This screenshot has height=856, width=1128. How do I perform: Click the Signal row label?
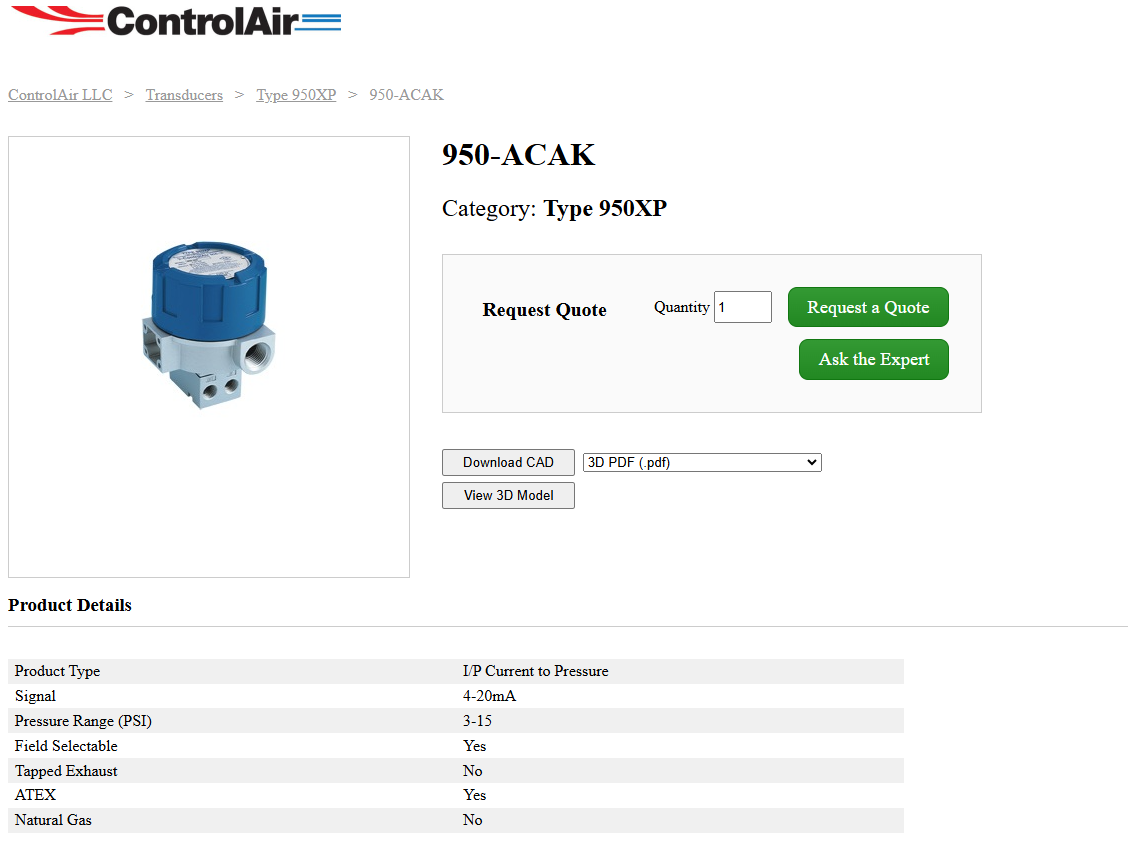(35, 696)
